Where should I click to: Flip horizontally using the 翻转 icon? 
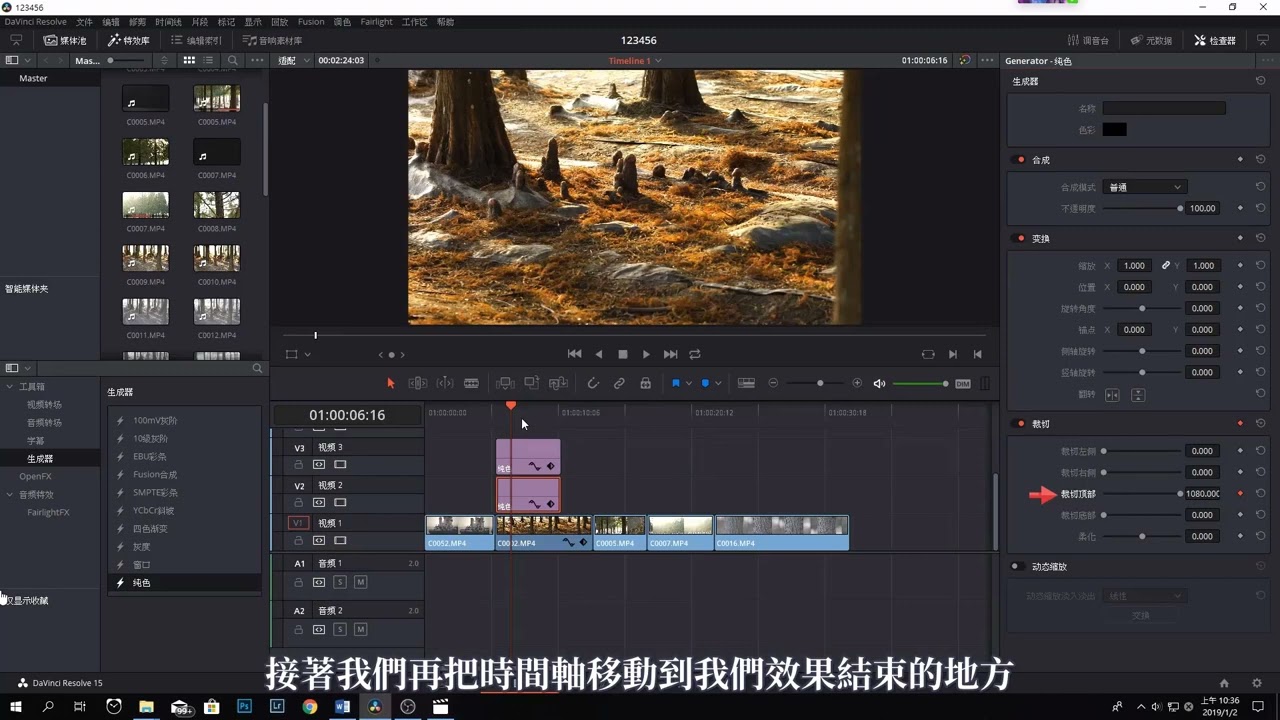coord(1112,395)
